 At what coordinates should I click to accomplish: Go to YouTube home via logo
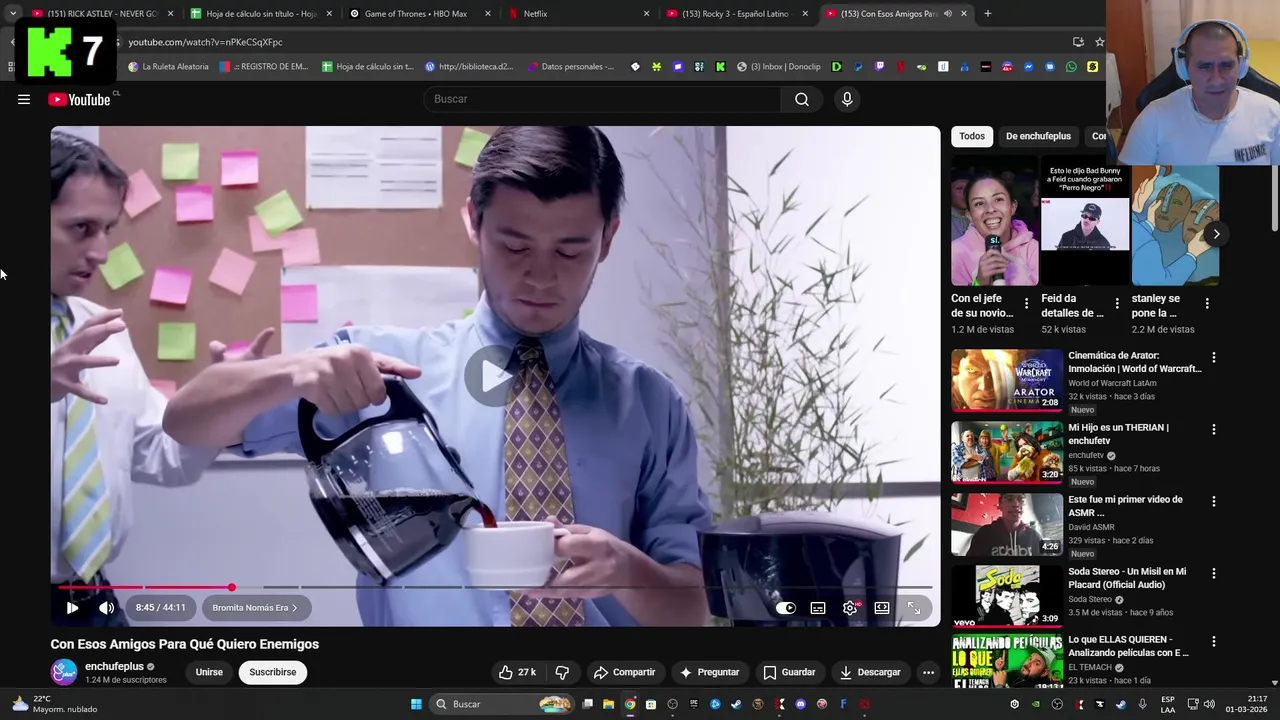tap(80, 99)
